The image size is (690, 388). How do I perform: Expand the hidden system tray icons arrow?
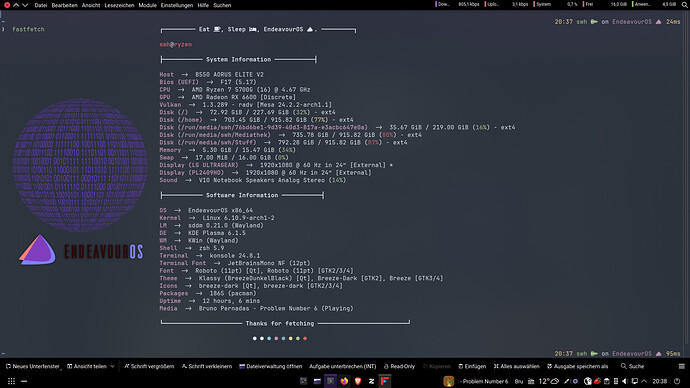coord(644,381)
